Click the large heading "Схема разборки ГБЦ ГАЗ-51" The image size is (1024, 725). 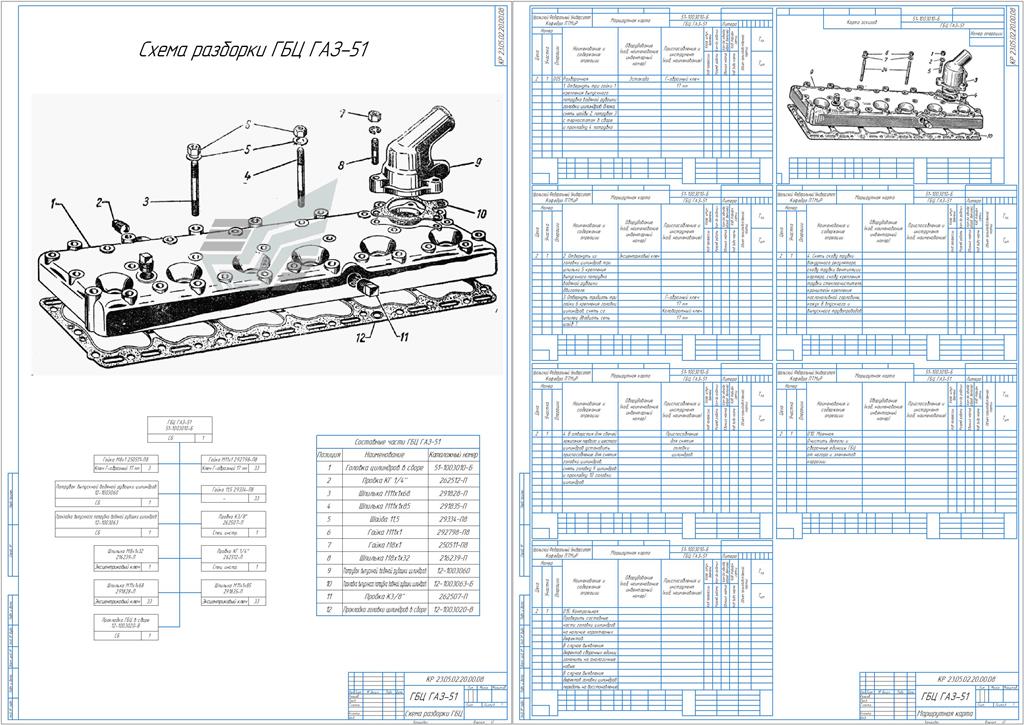click(254, 50)
